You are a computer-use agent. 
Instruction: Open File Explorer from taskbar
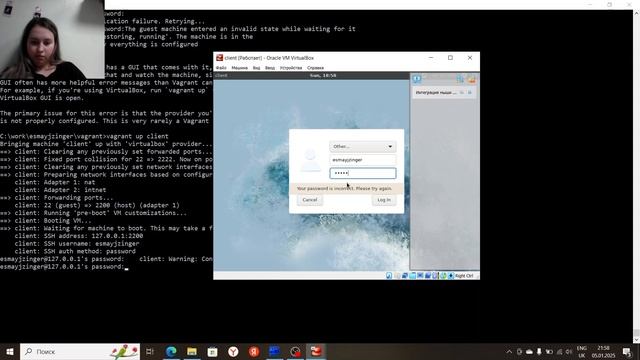(x=192, y=351)
